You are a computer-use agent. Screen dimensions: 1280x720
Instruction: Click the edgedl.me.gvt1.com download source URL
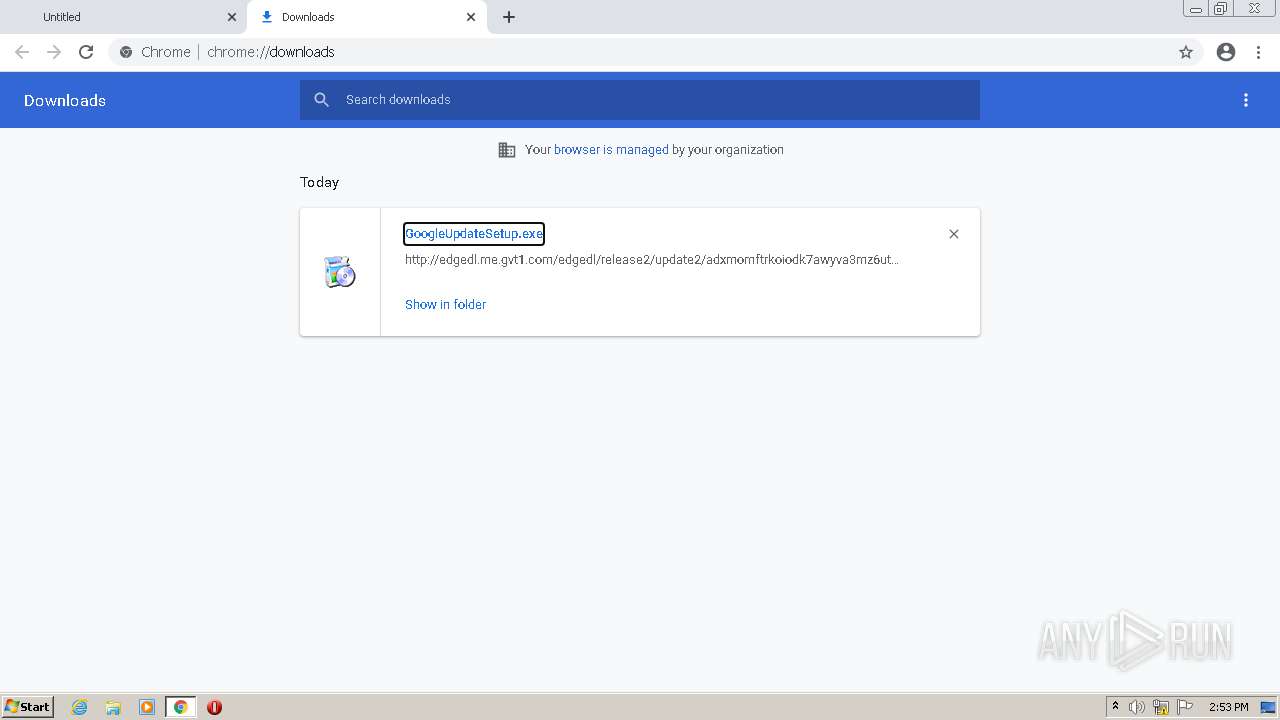point(652,260)
